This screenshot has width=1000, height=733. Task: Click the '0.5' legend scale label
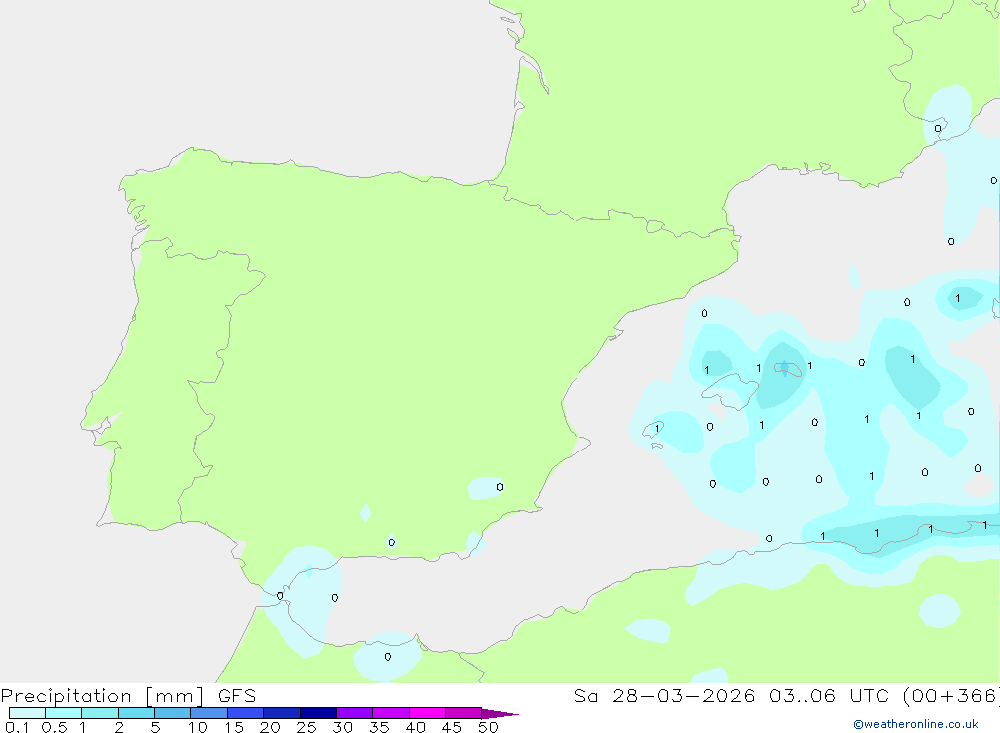point(54,727)
